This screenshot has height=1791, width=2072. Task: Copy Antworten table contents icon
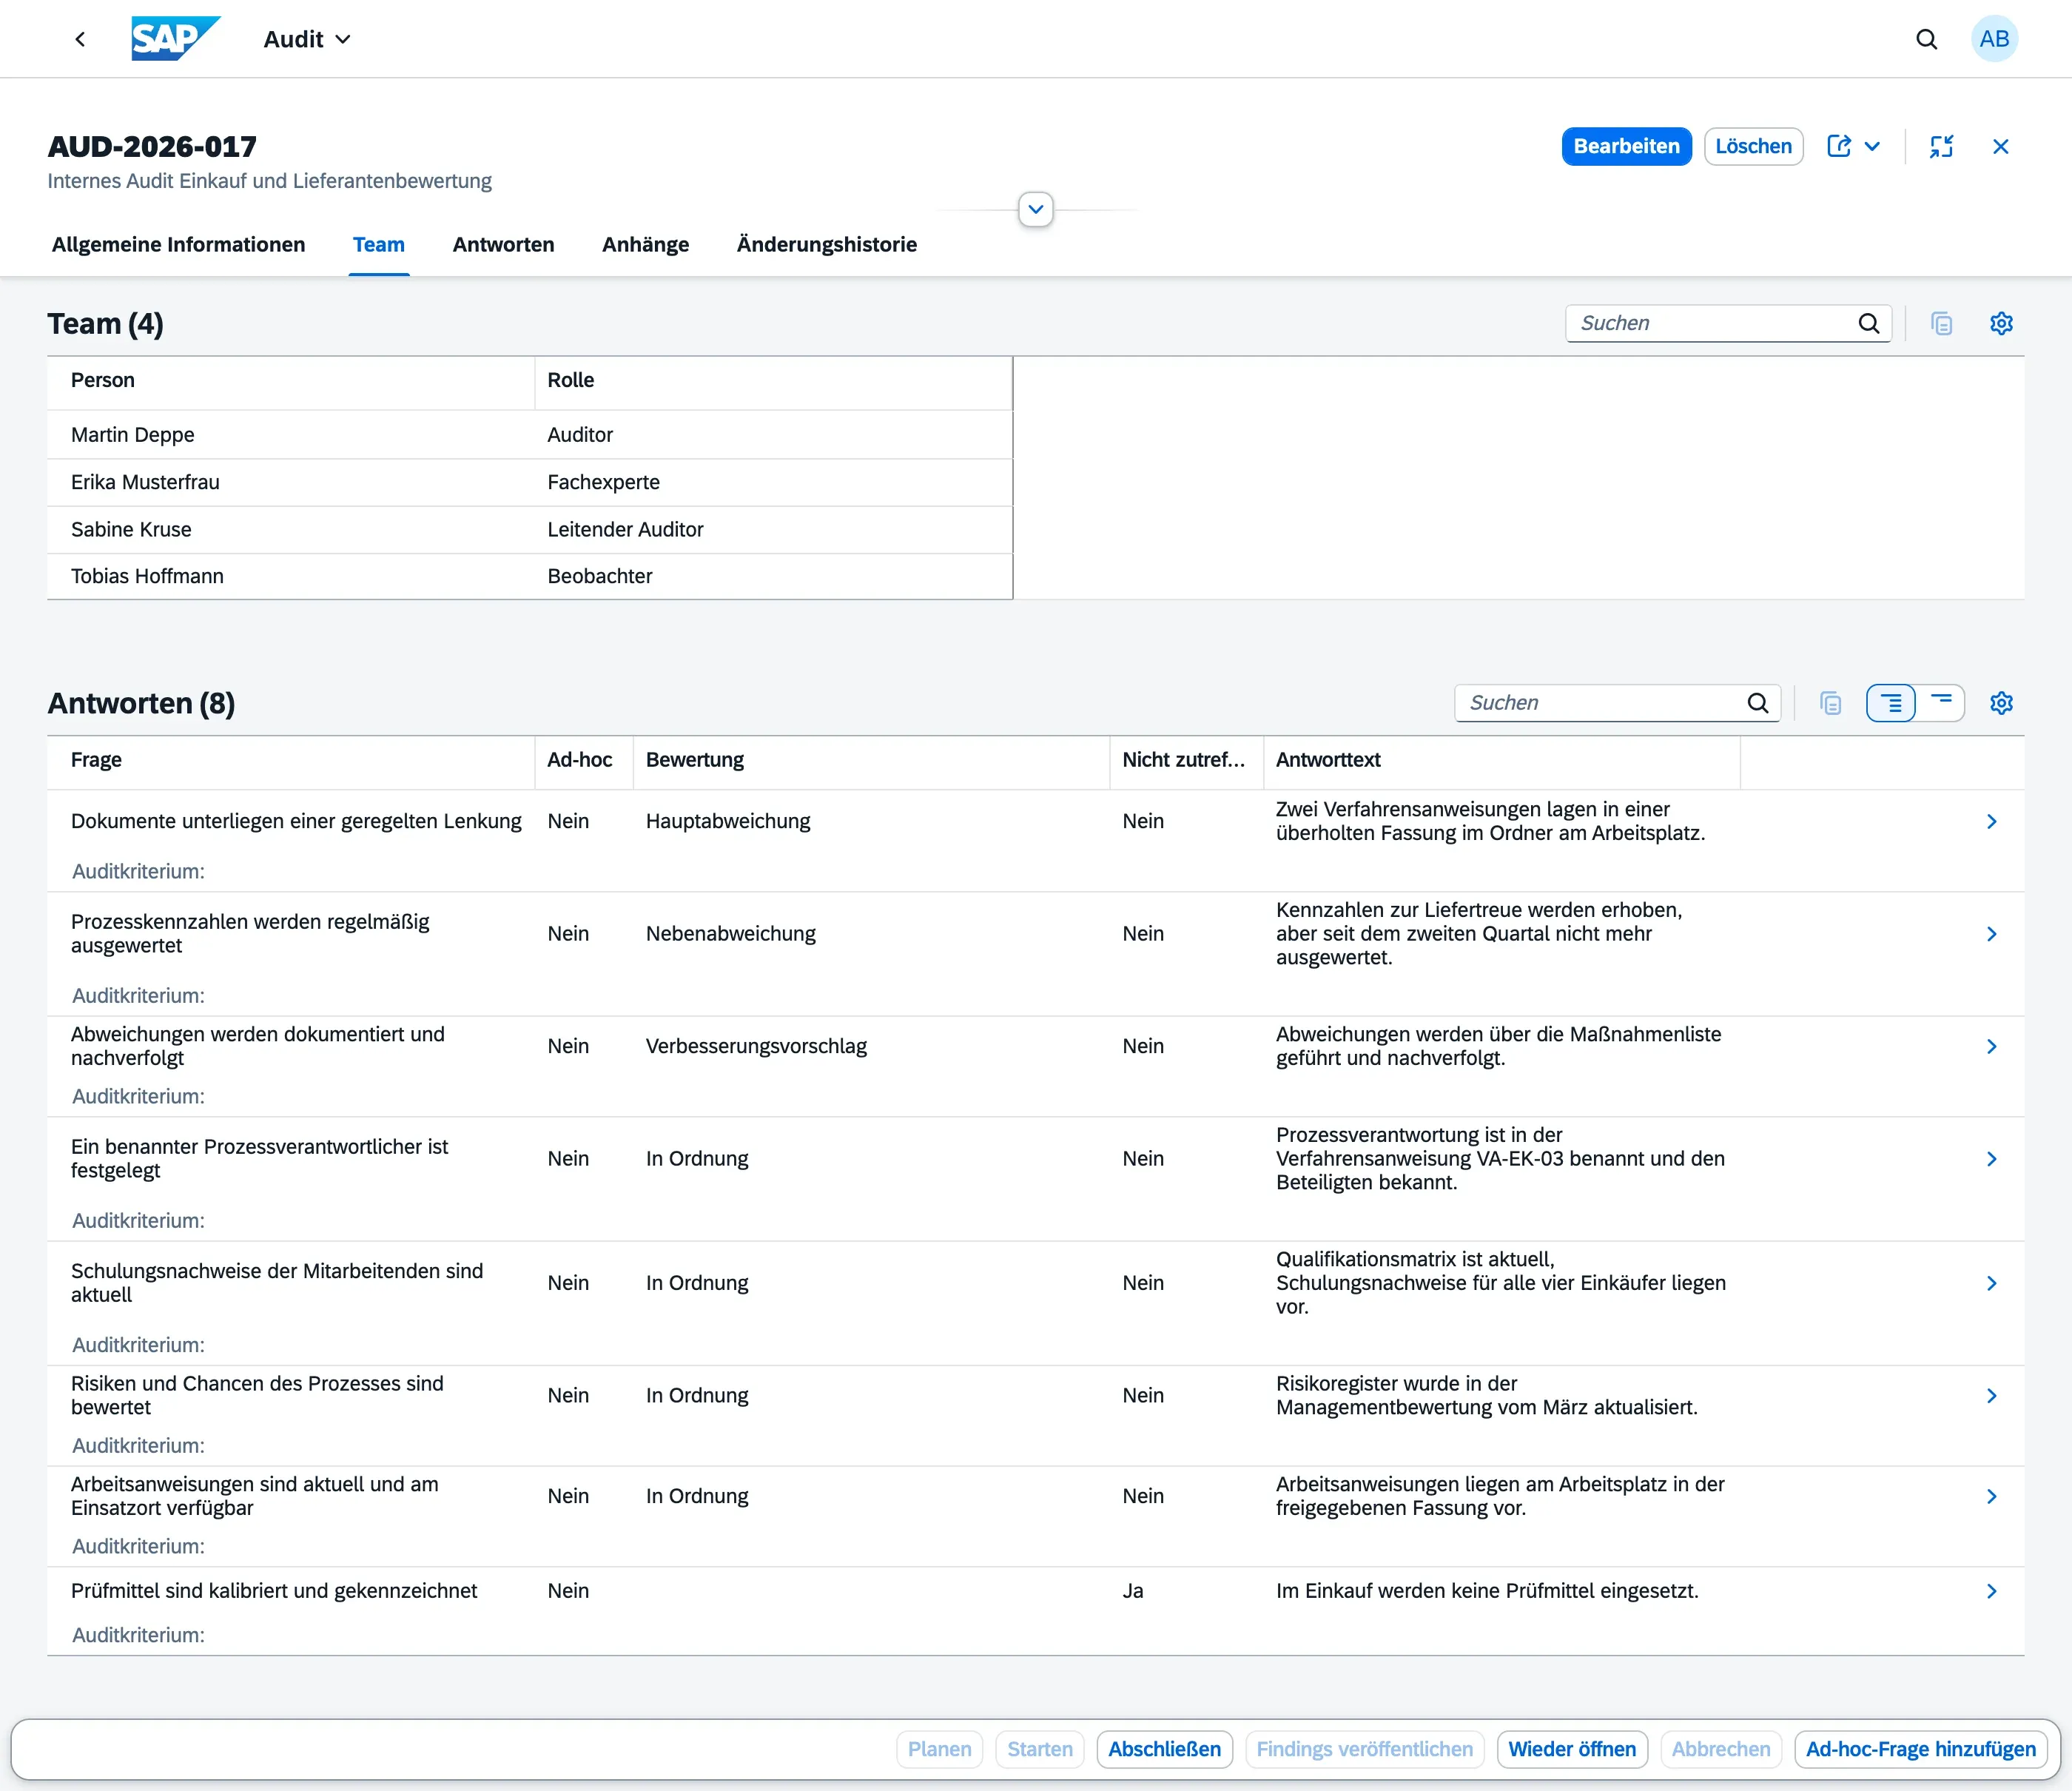pos(1830,703)
